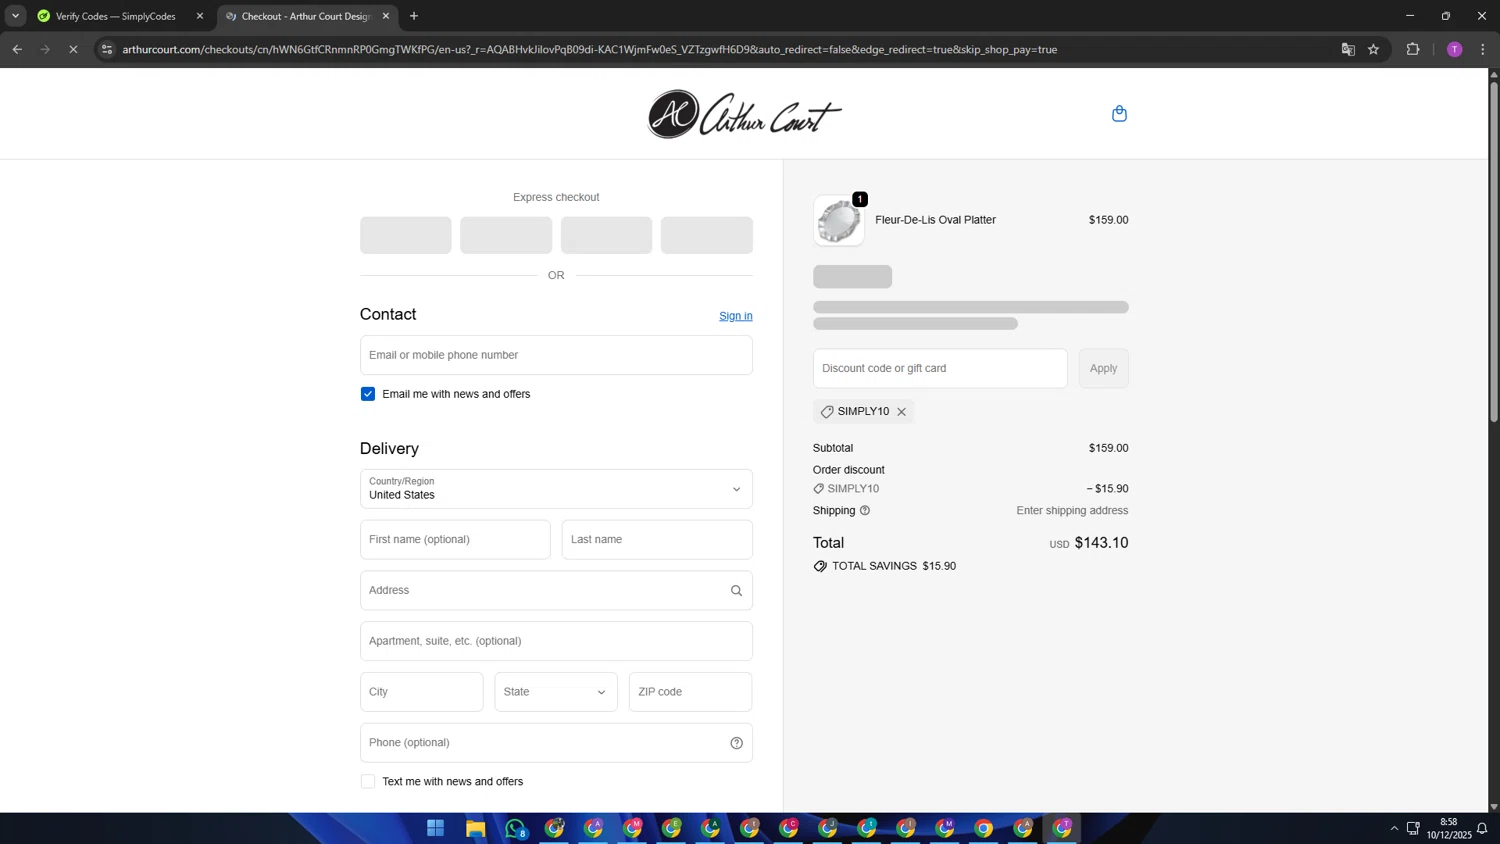
Task: Focus the Last name field
Action: pos(657,540)
